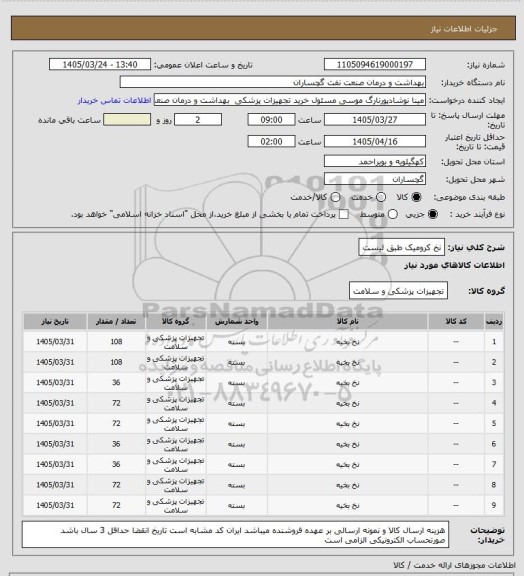The width and height of the screenshot is (524, 576).
Task: Click the تاریخ نیاز column header
Action: 55,321
